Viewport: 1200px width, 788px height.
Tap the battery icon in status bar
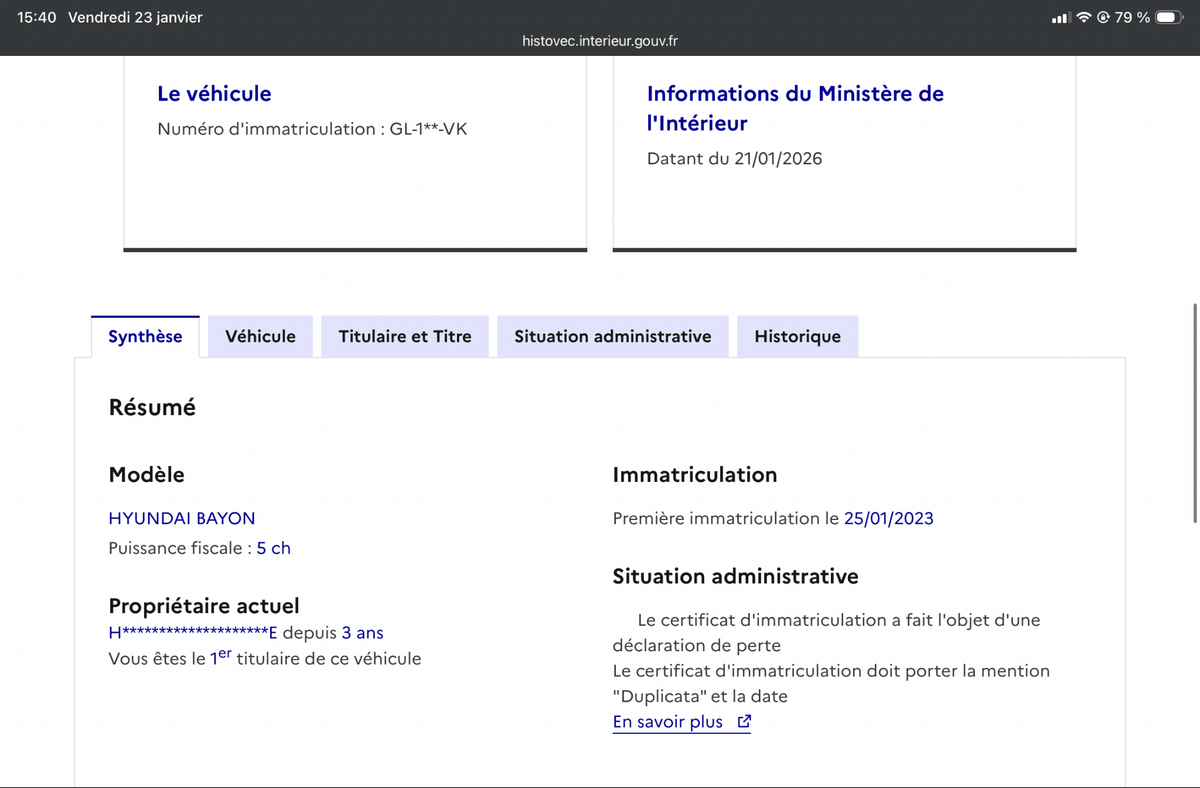point(1170,18)
